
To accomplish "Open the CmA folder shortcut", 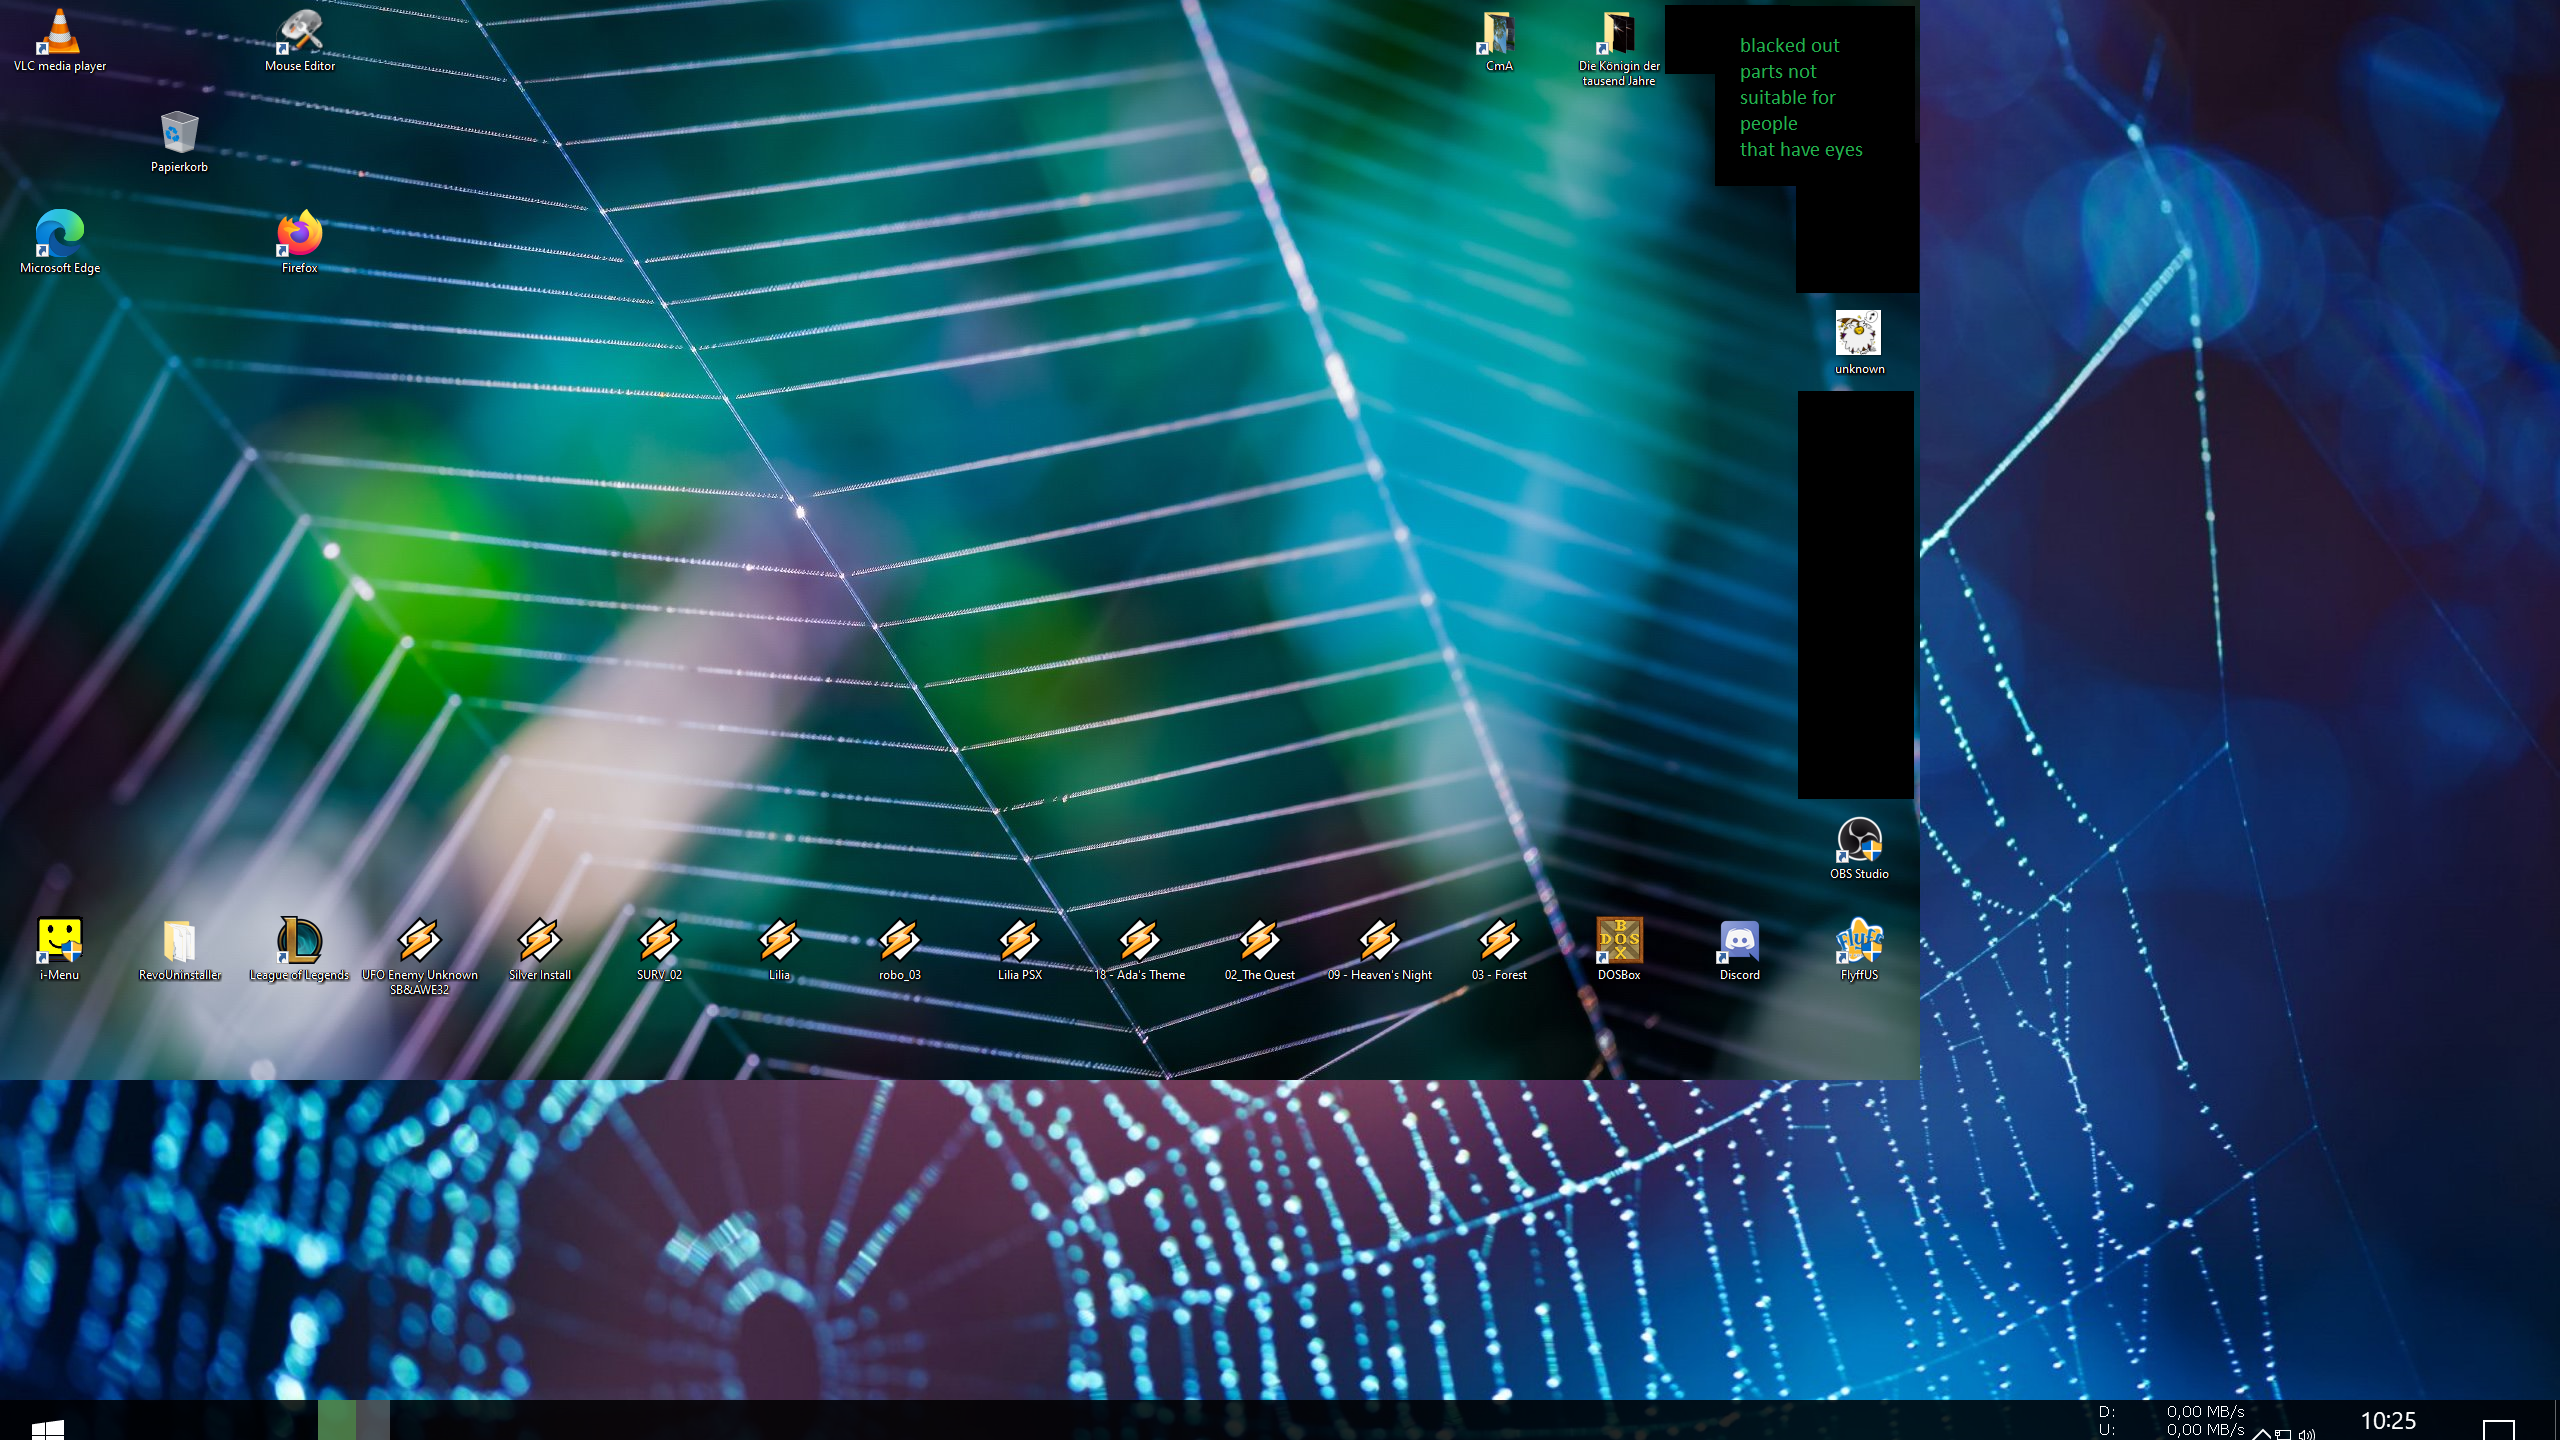I will pos(1499,34).
